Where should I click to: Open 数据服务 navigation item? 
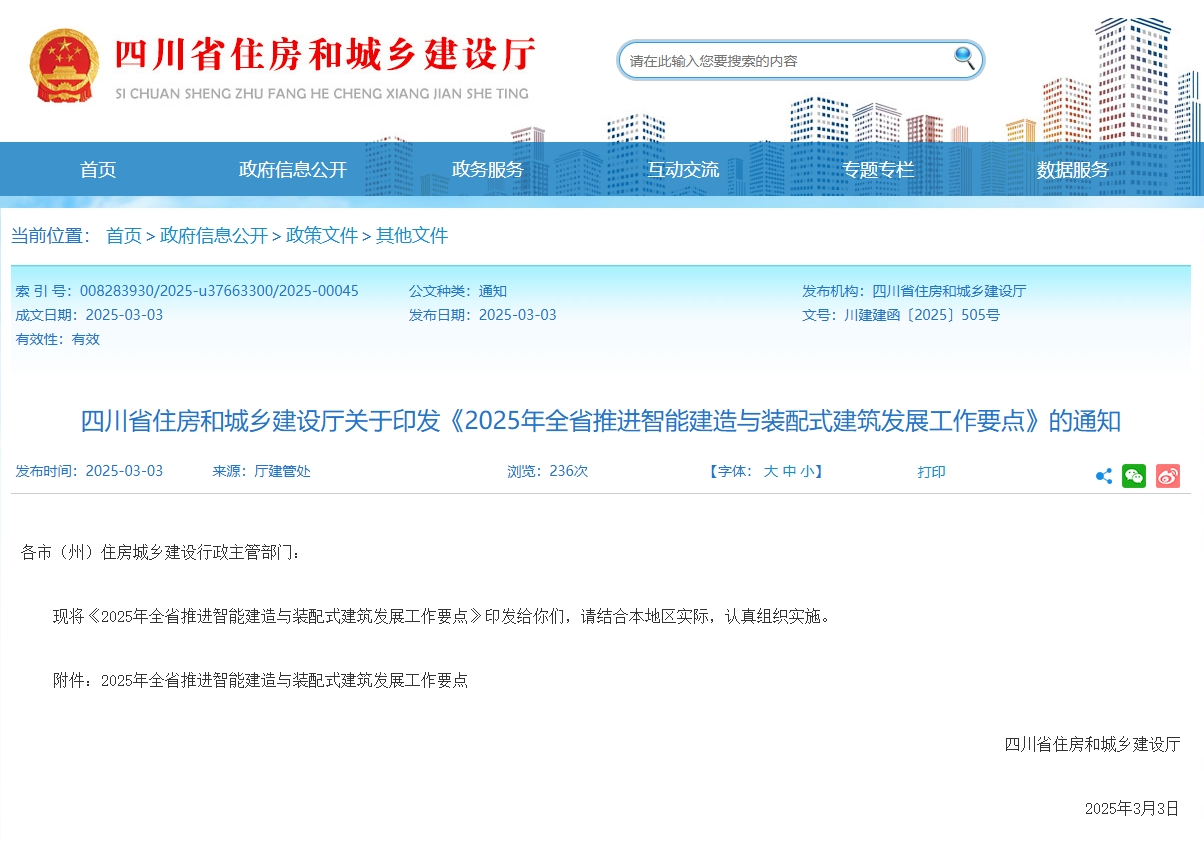pyautogui.click(x=1073, y=170)
